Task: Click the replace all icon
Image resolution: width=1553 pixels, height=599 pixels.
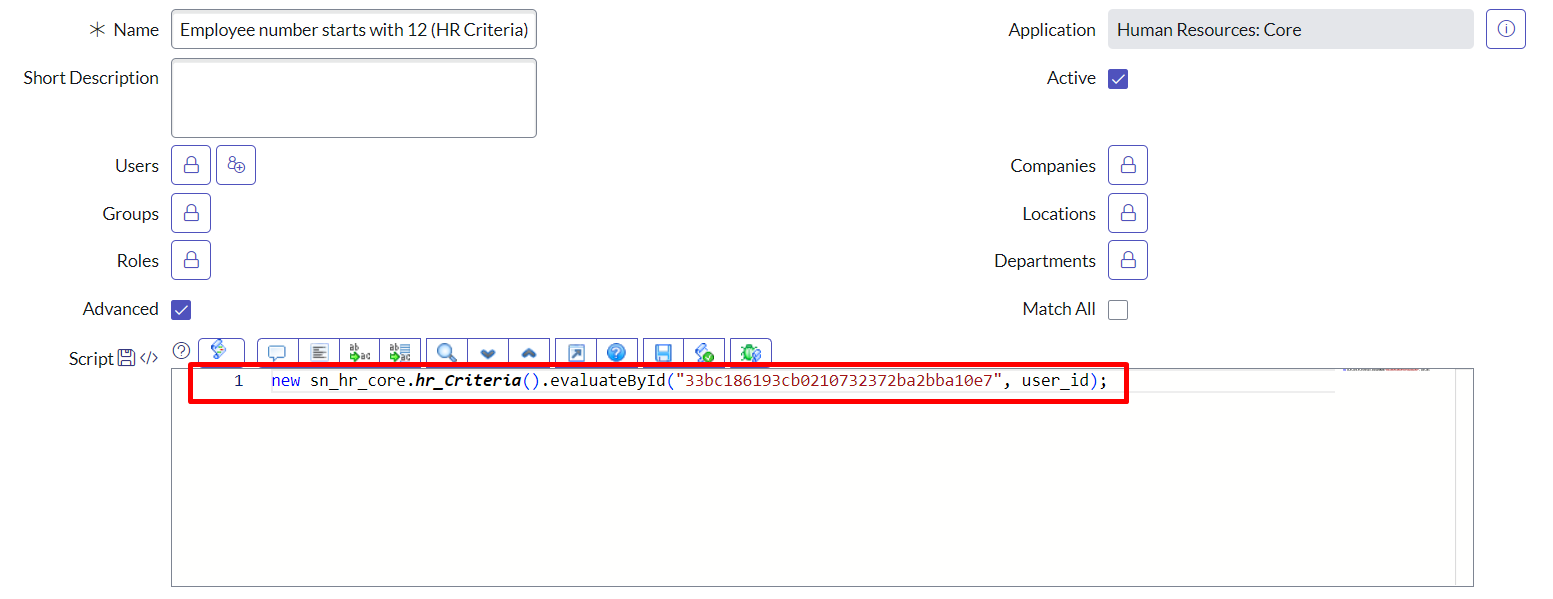Action: coord(400,353)
